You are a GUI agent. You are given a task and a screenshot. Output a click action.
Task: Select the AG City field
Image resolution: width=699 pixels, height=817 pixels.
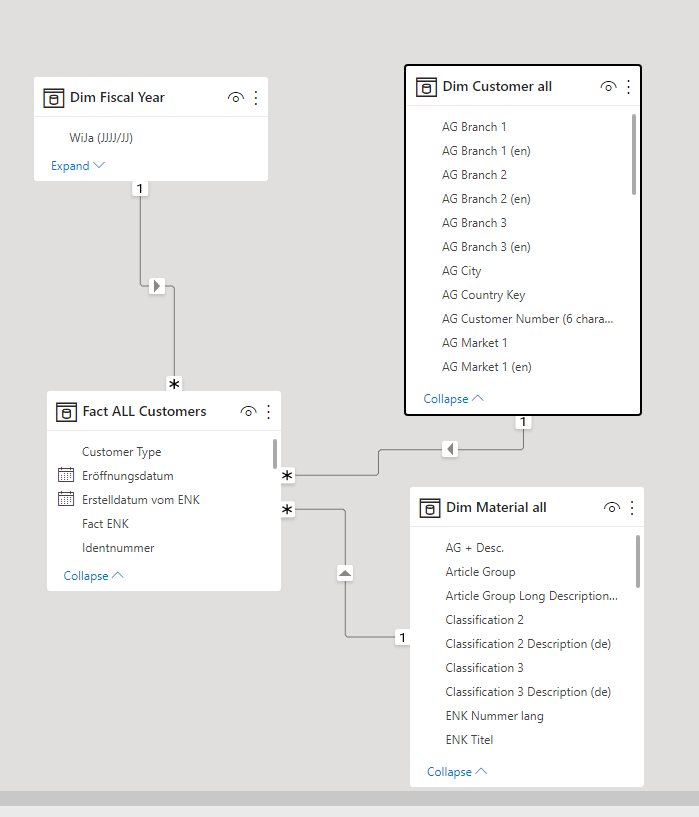(x=461, y=271)
